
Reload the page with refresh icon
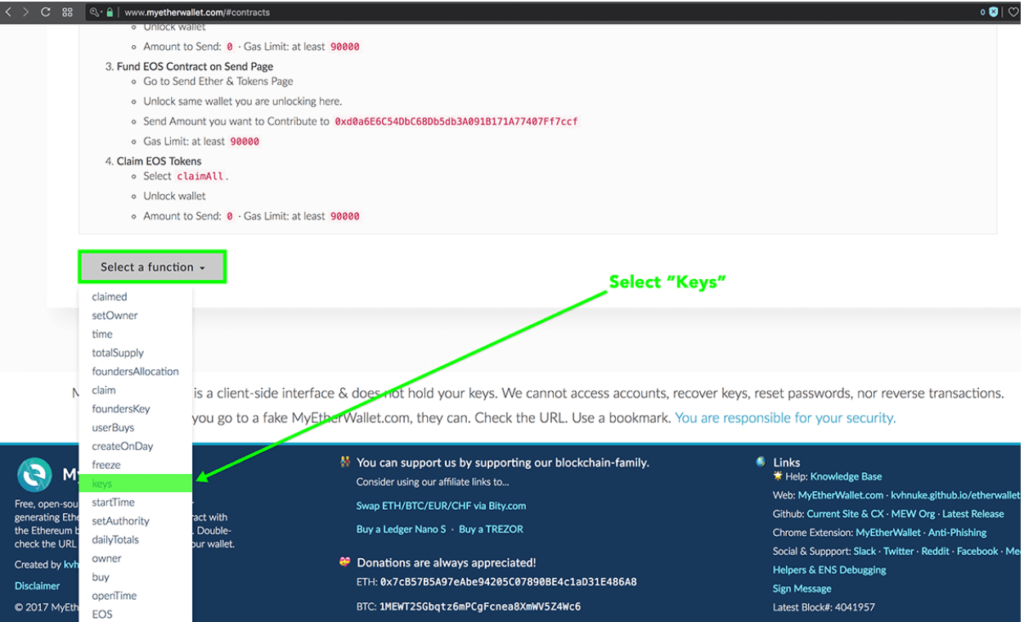(46, 12)
